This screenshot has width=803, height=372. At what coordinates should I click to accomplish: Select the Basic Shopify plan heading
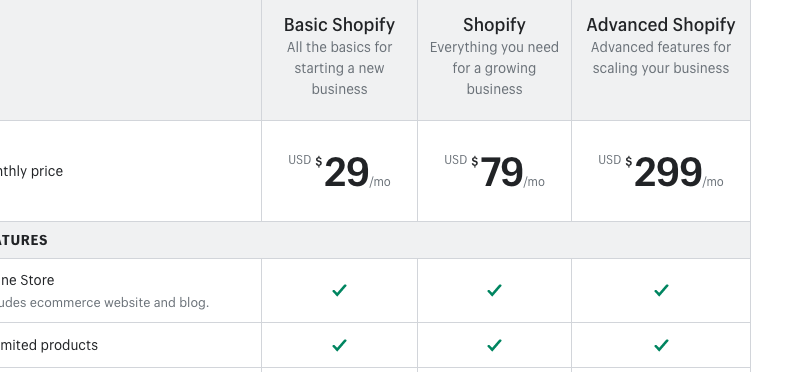(x=340, y=25)
